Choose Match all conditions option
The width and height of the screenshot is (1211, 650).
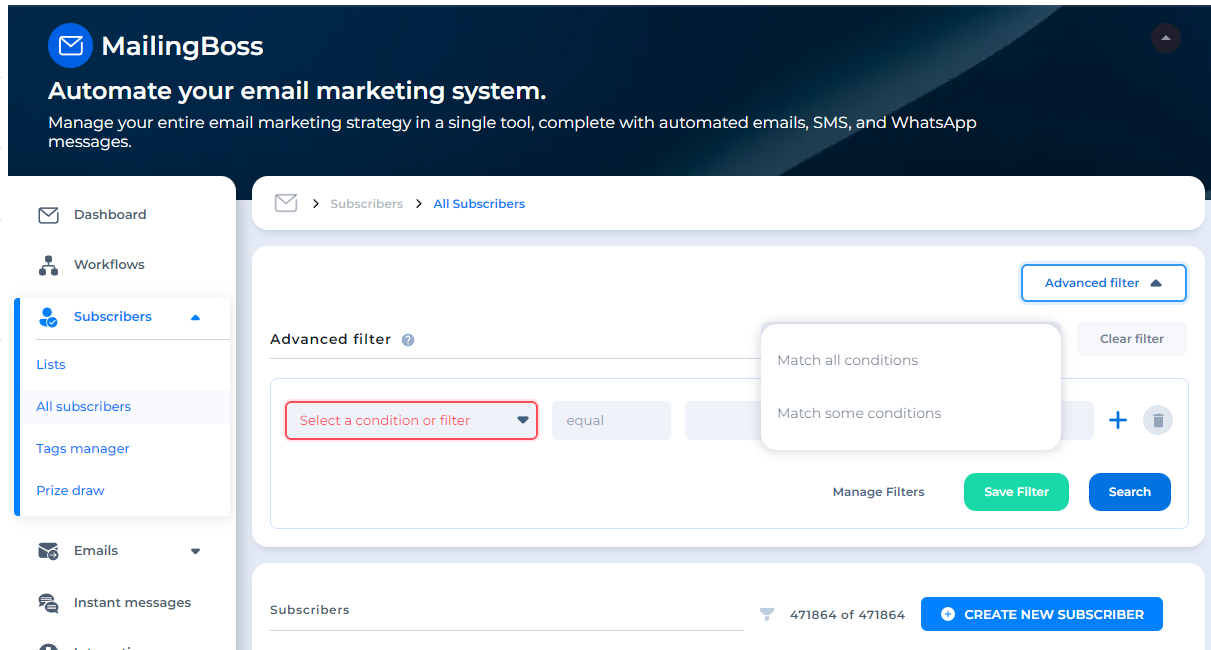click(847, 360)
